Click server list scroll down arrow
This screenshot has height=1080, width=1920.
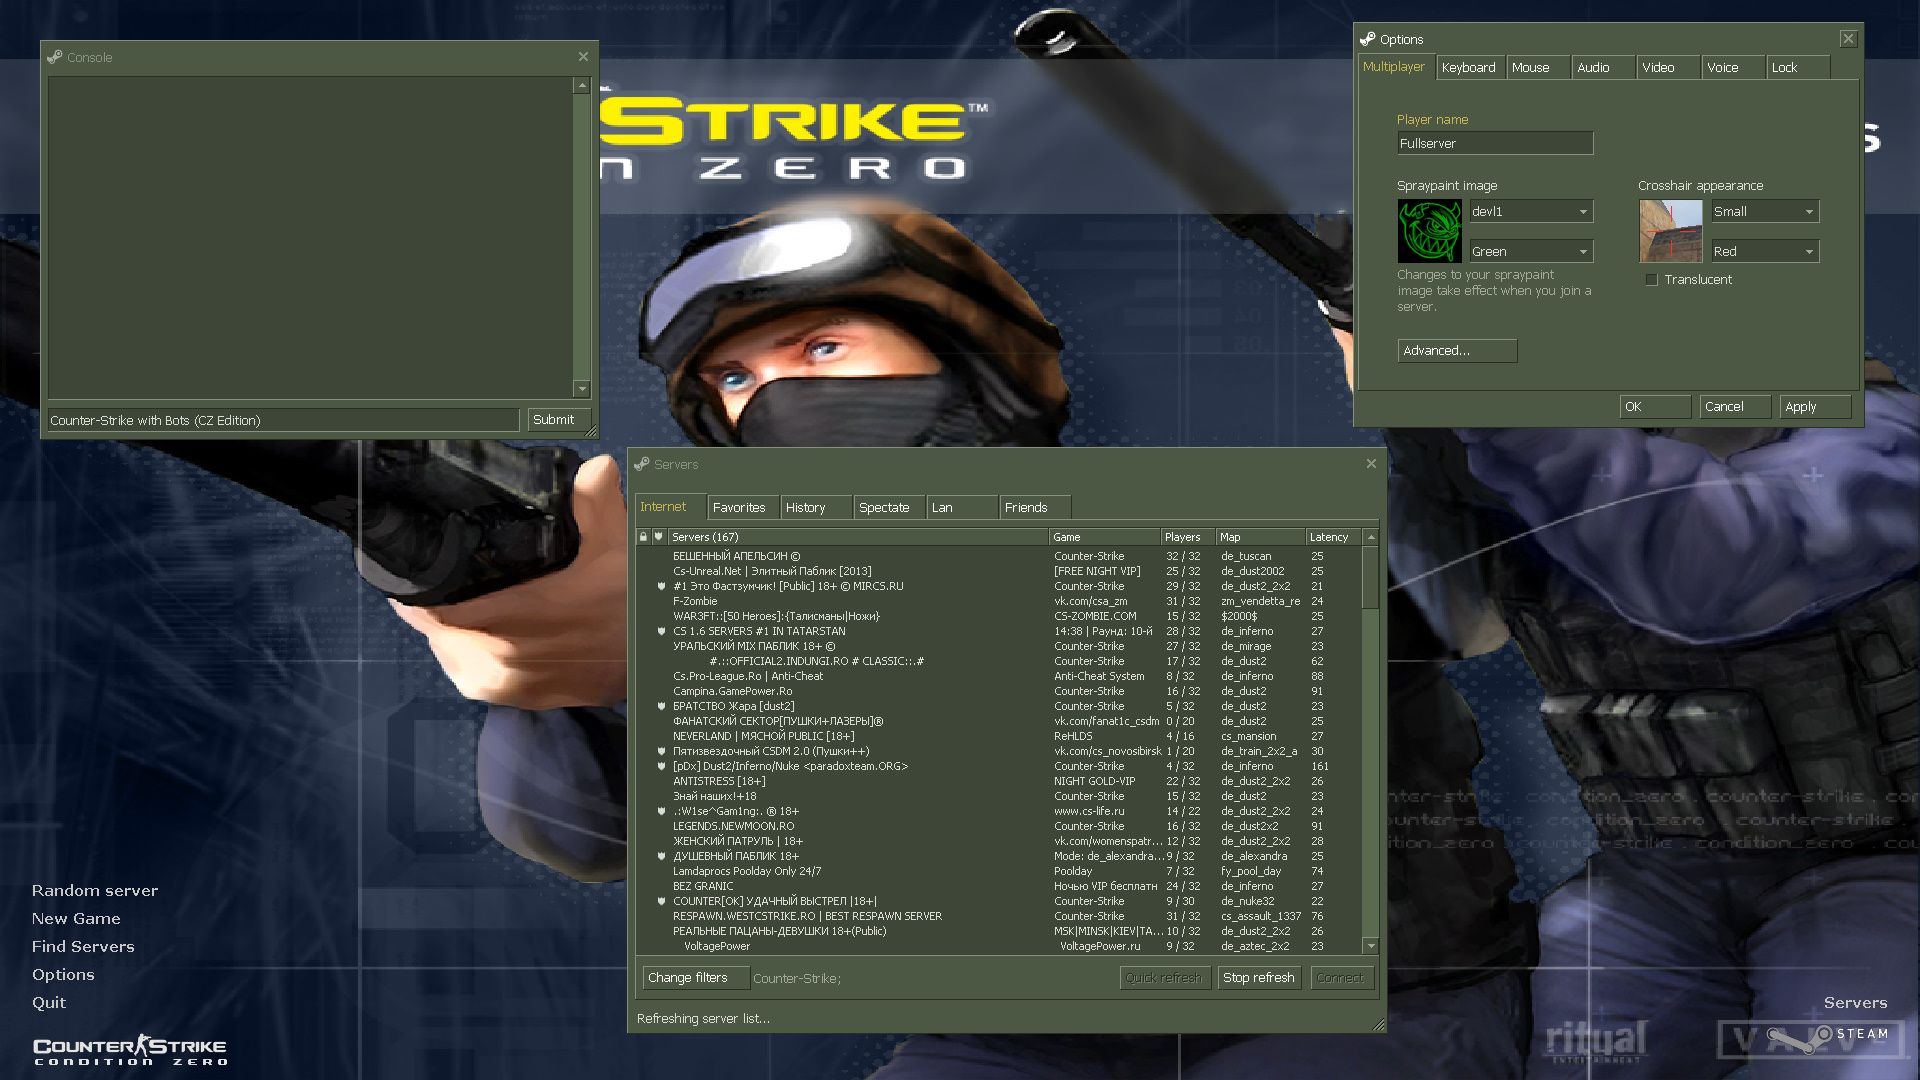[1371, 946]
